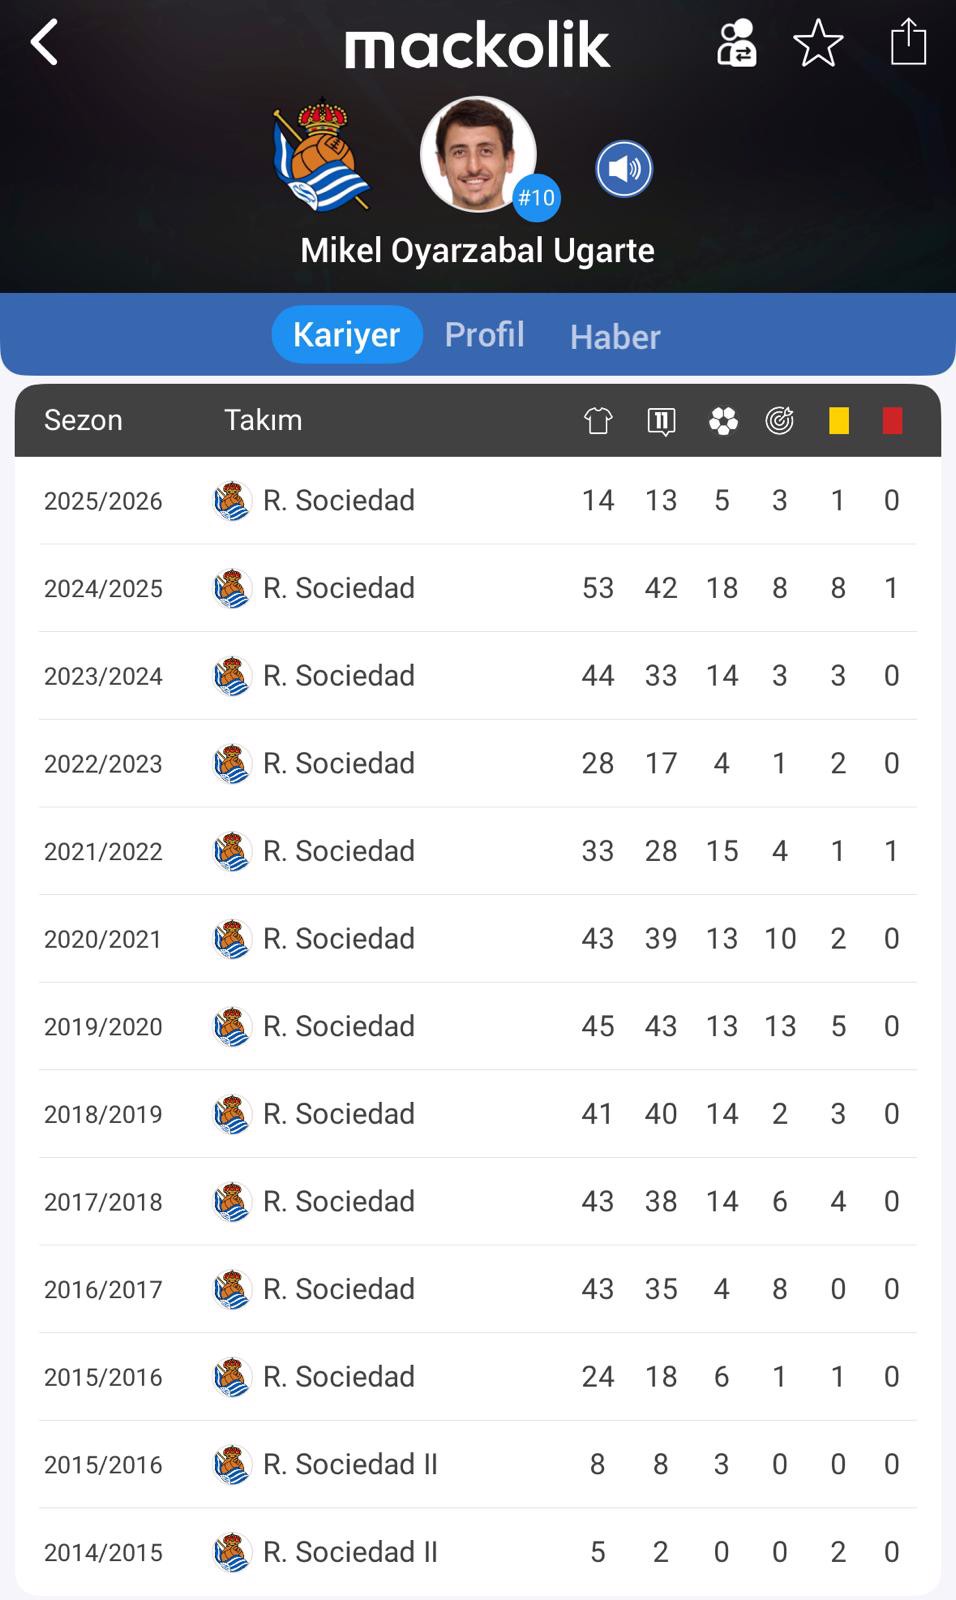
Task: Open the Real Sociedad club crest
Action: click(320, 154)
